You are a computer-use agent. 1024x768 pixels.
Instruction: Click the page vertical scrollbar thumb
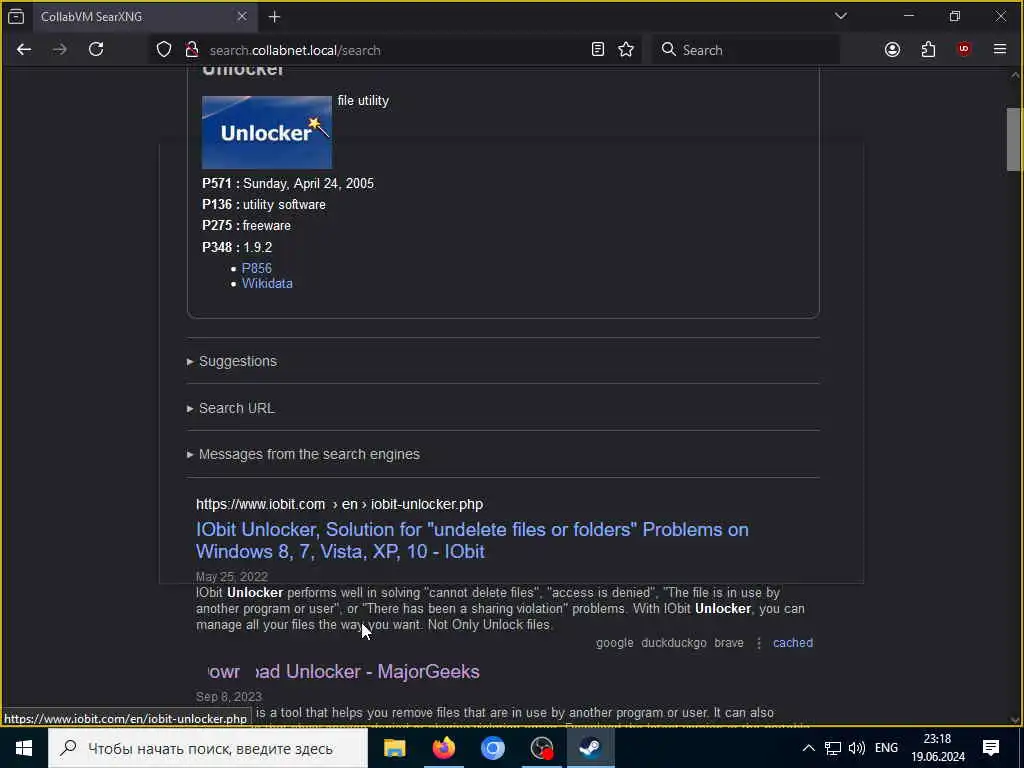(1014, 139)
